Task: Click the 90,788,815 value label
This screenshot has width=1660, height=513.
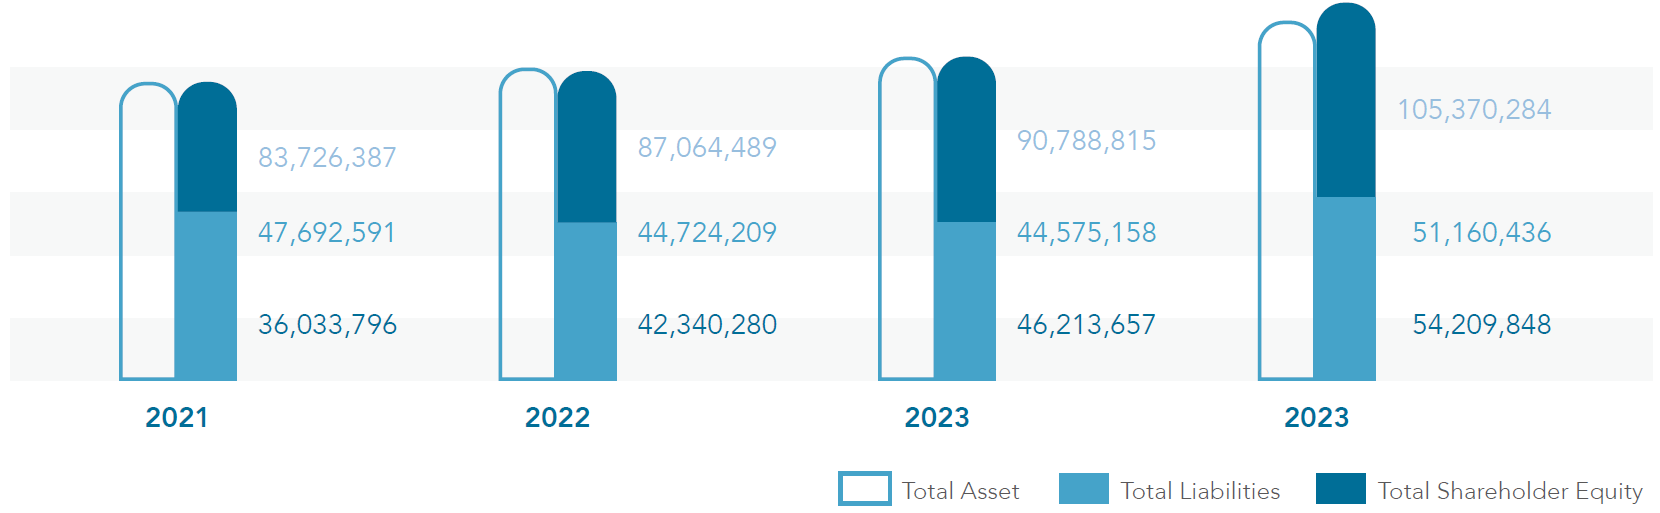Action: (1086, 141)
